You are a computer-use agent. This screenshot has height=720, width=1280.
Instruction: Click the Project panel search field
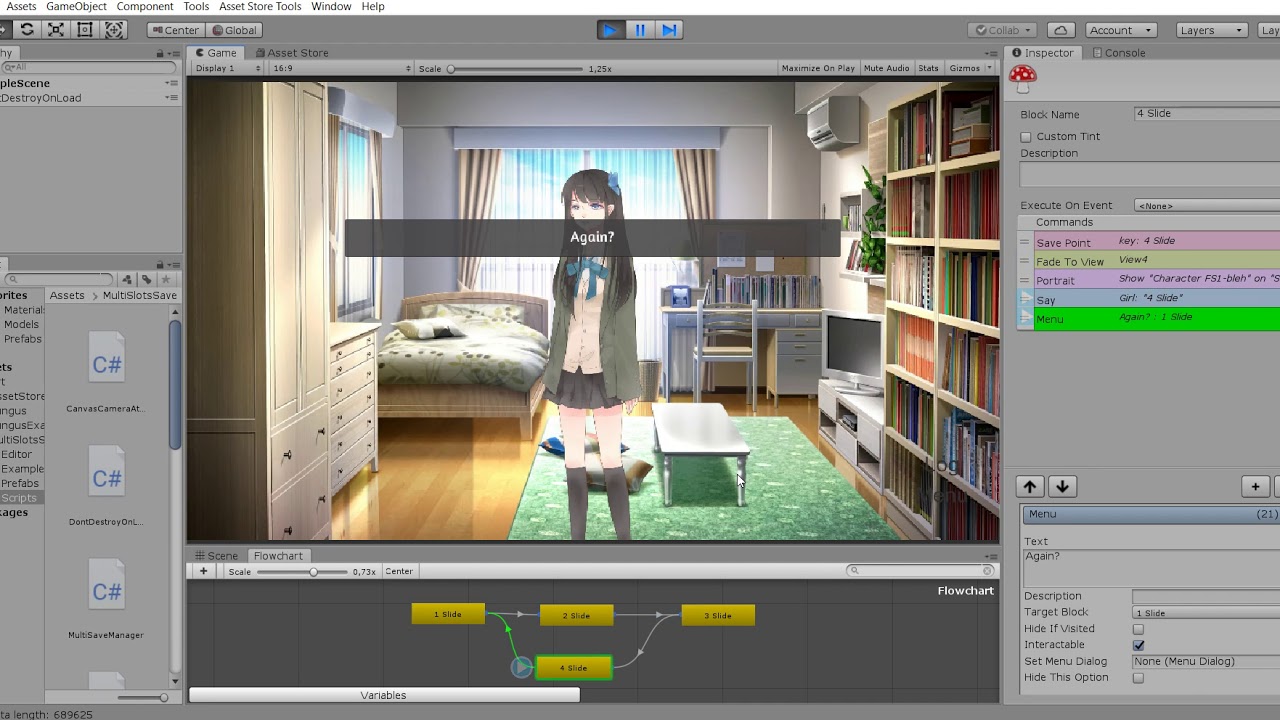[60, 279]
